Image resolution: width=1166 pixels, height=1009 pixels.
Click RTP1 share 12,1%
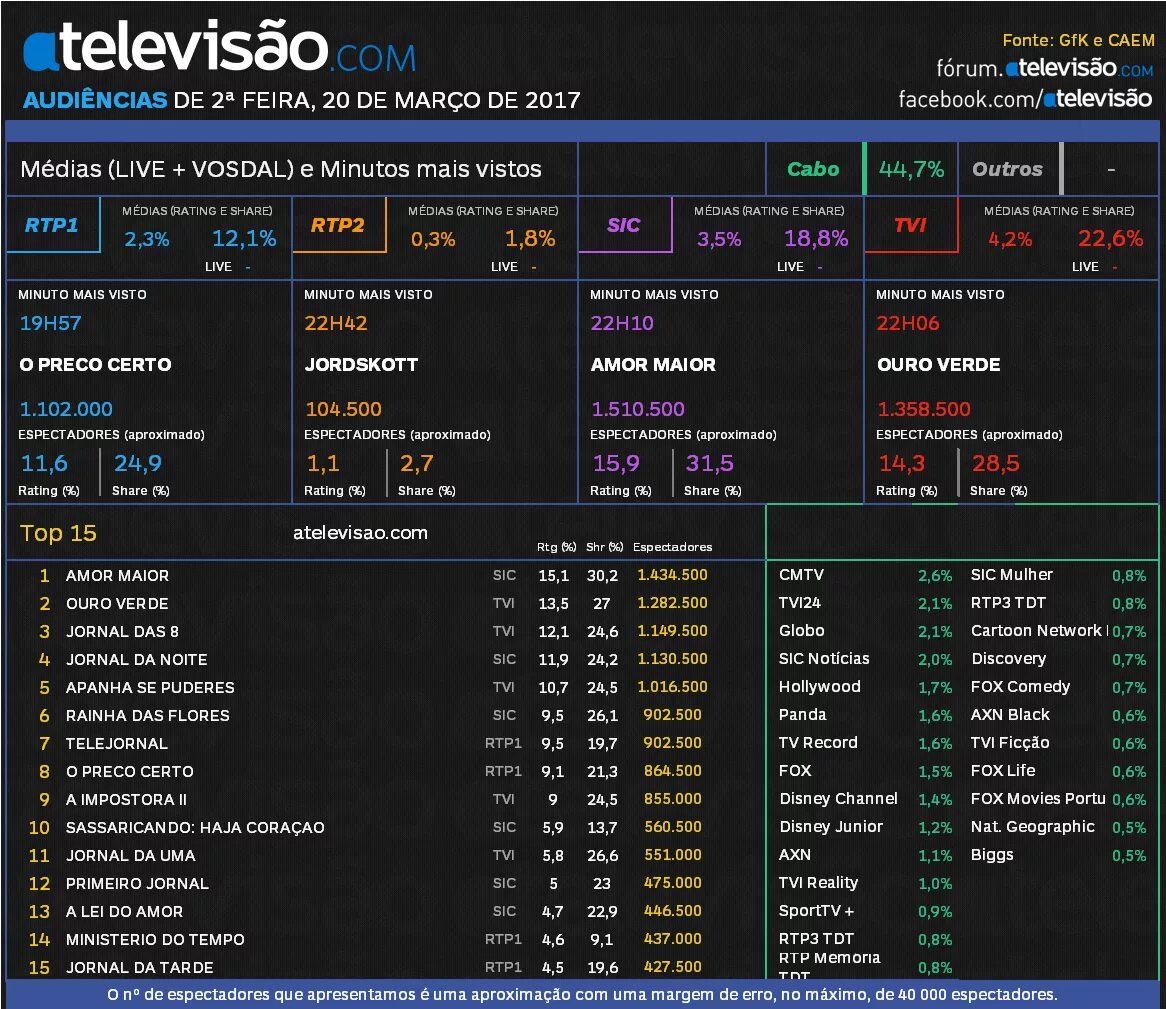coord(244,239)
